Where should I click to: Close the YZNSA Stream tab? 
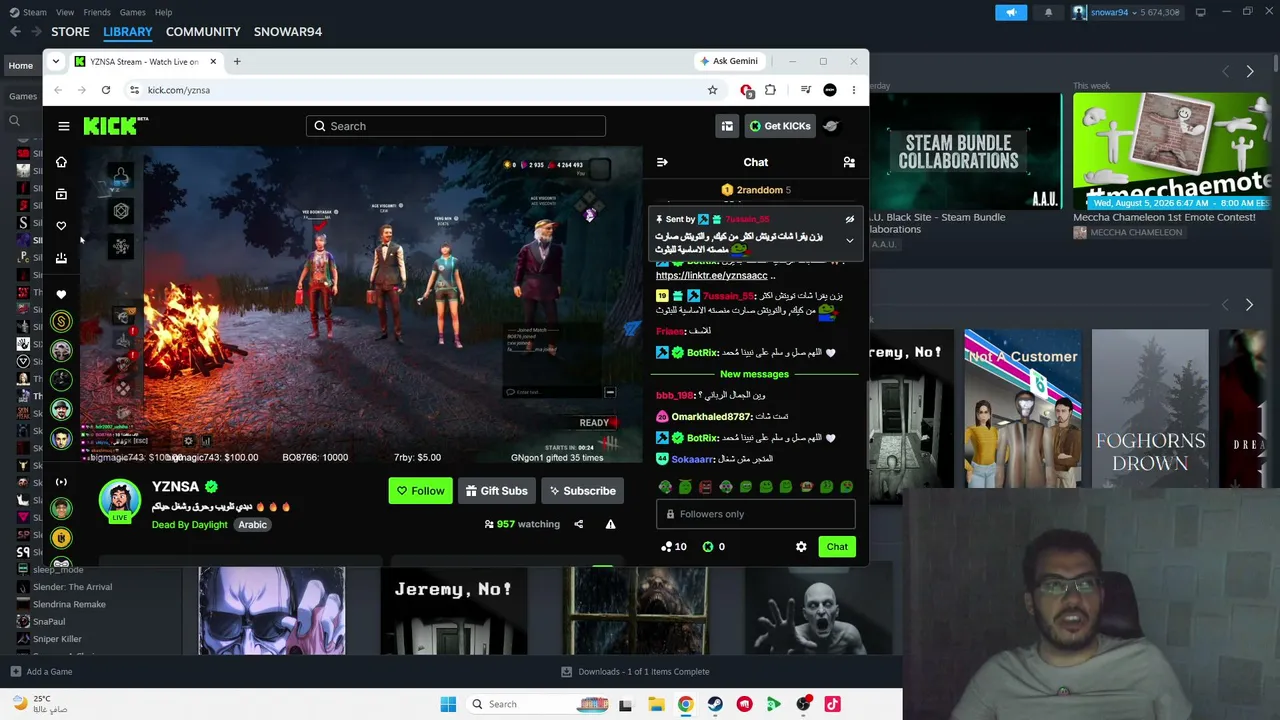(x=213, y=62)
